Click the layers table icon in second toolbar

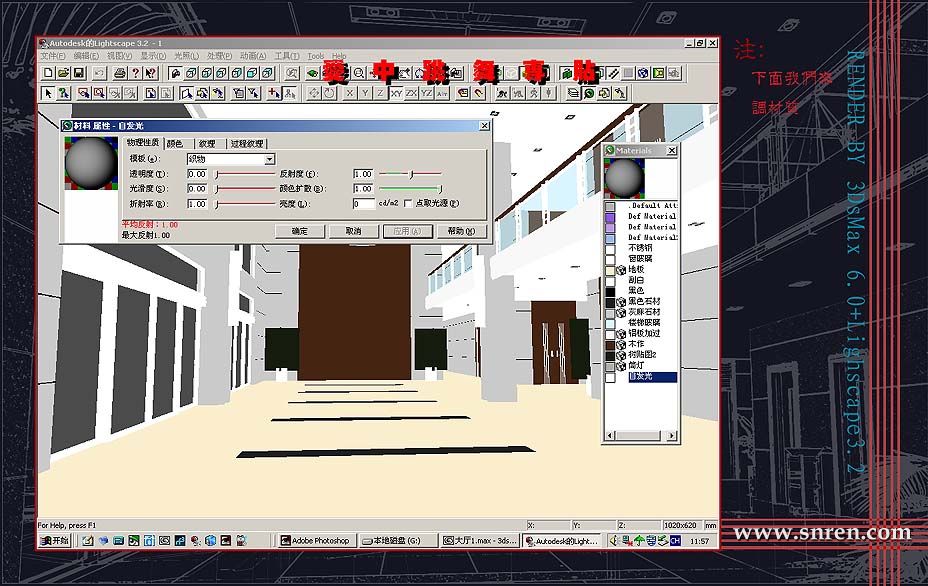[572, 93]
